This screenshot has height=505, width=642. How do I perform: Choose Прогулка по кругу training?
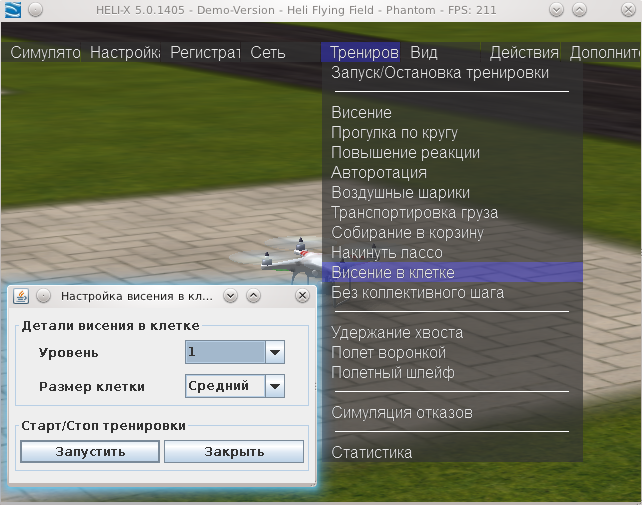point(452,133)
